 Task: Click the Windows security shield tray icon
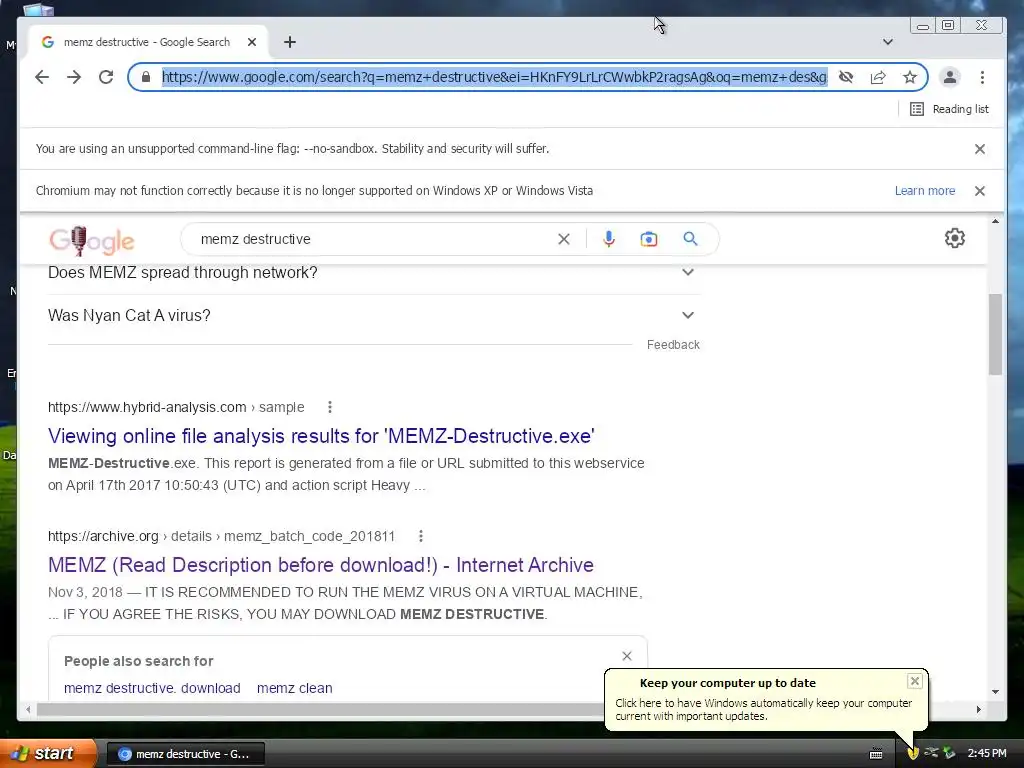click(913, 754)
